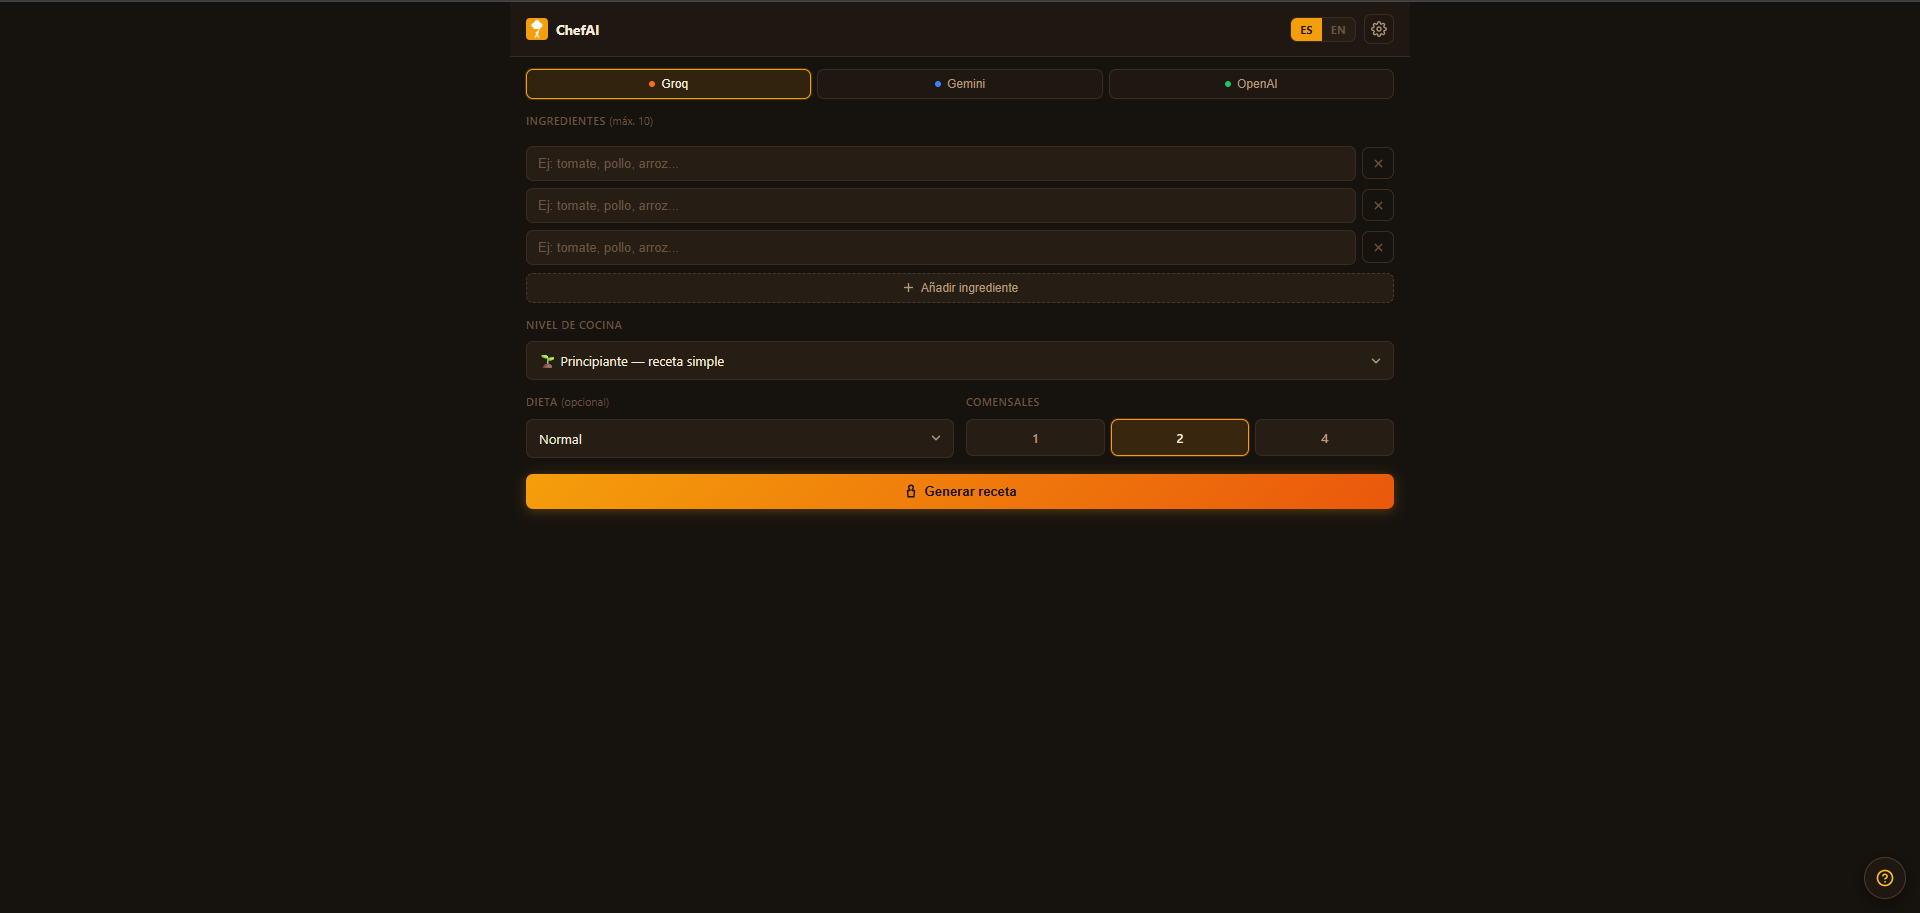Click the Generar receta button
1920x913 pixels.
(960, 491)
